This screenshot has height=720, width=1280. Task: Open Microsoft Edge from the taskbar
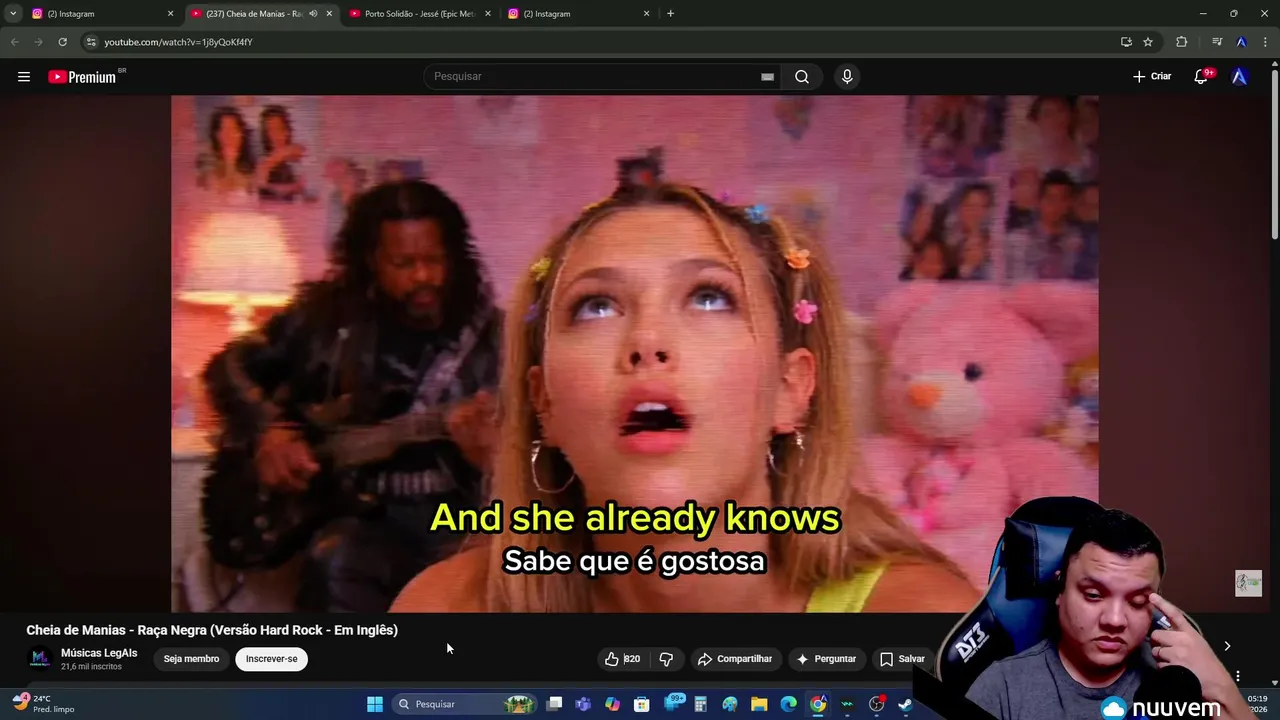point(788,704)
